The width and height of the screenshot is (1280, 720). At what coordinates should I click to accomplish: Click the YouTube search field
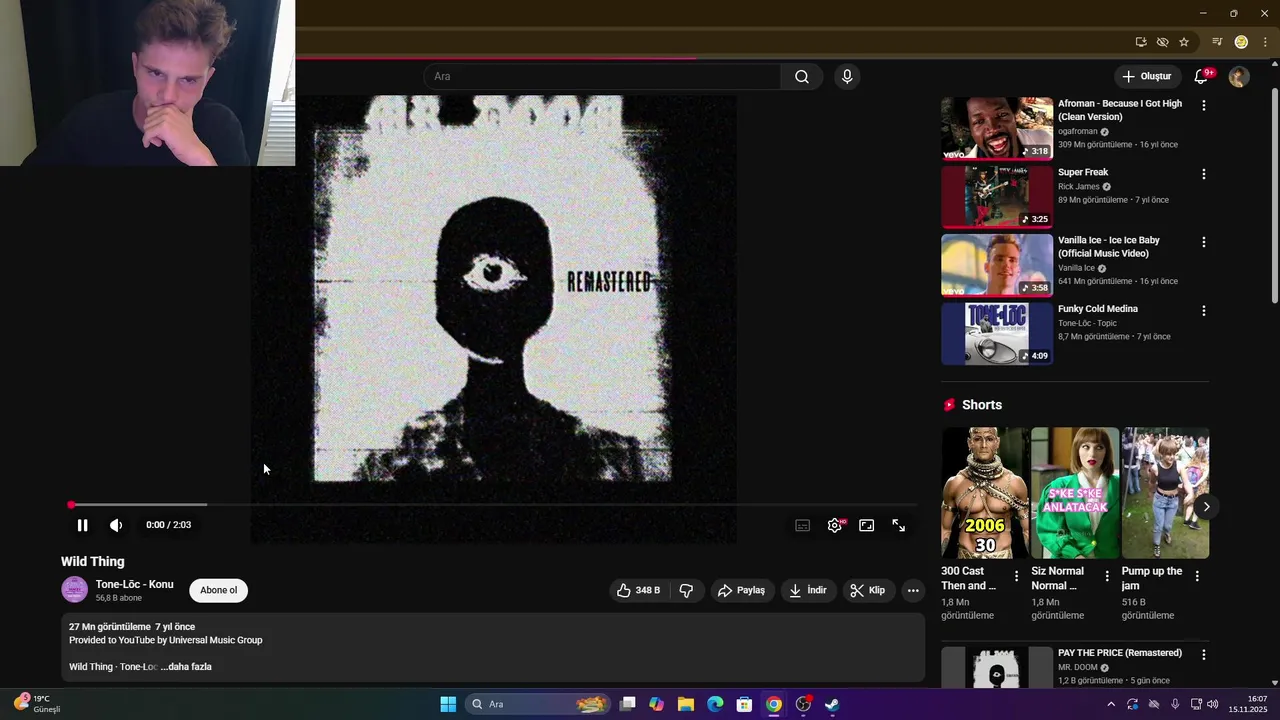603,76
